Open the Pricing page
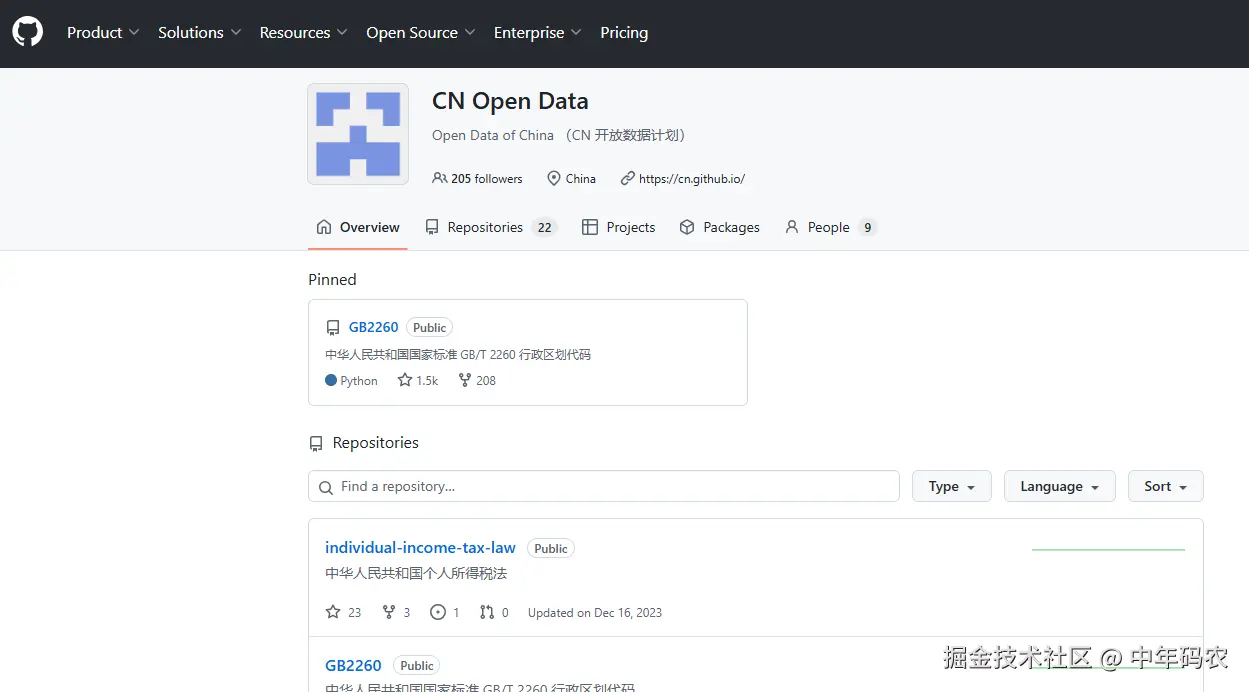Viewport: 1249px width, 692px height. pos(624,32)
